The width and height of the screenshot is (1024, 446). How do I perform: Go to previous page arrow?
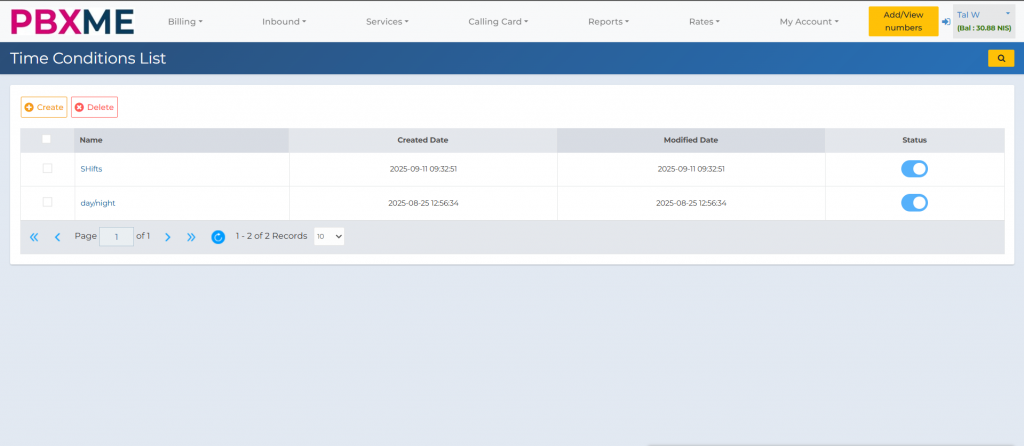[x=57, y=237]
